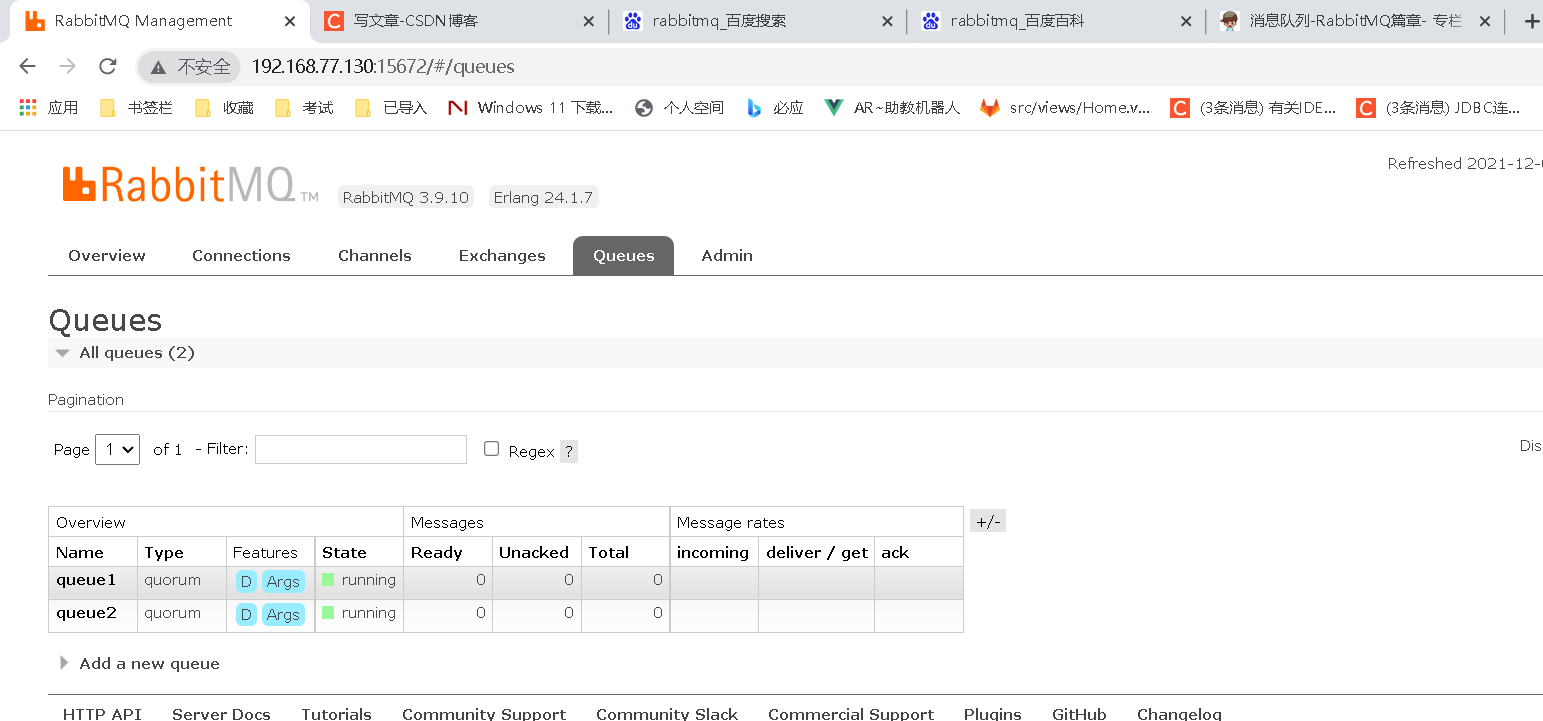Enable the Regex filter checkbox
This screenshot has width=1543, height=721.
point(491,448)
